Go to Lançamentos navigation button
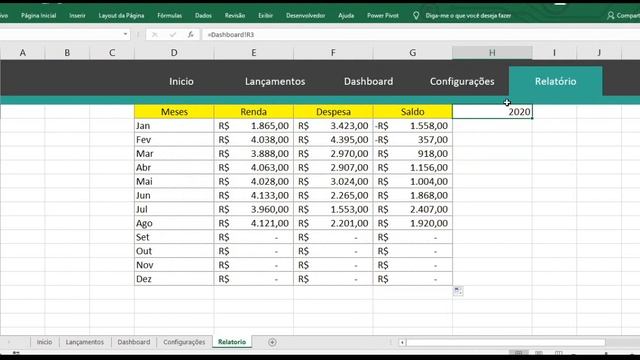The image size is (640, 360). point(275,81)
